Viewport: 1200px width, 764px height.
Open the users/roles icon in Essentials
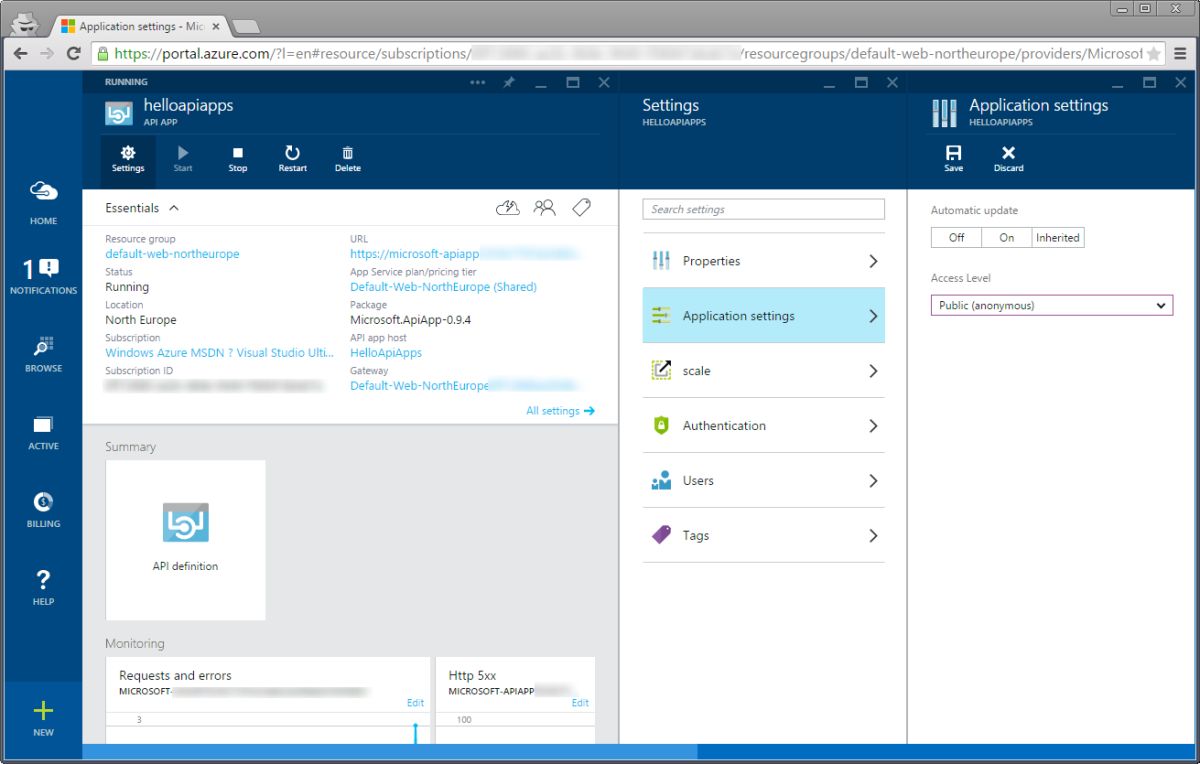544,208
